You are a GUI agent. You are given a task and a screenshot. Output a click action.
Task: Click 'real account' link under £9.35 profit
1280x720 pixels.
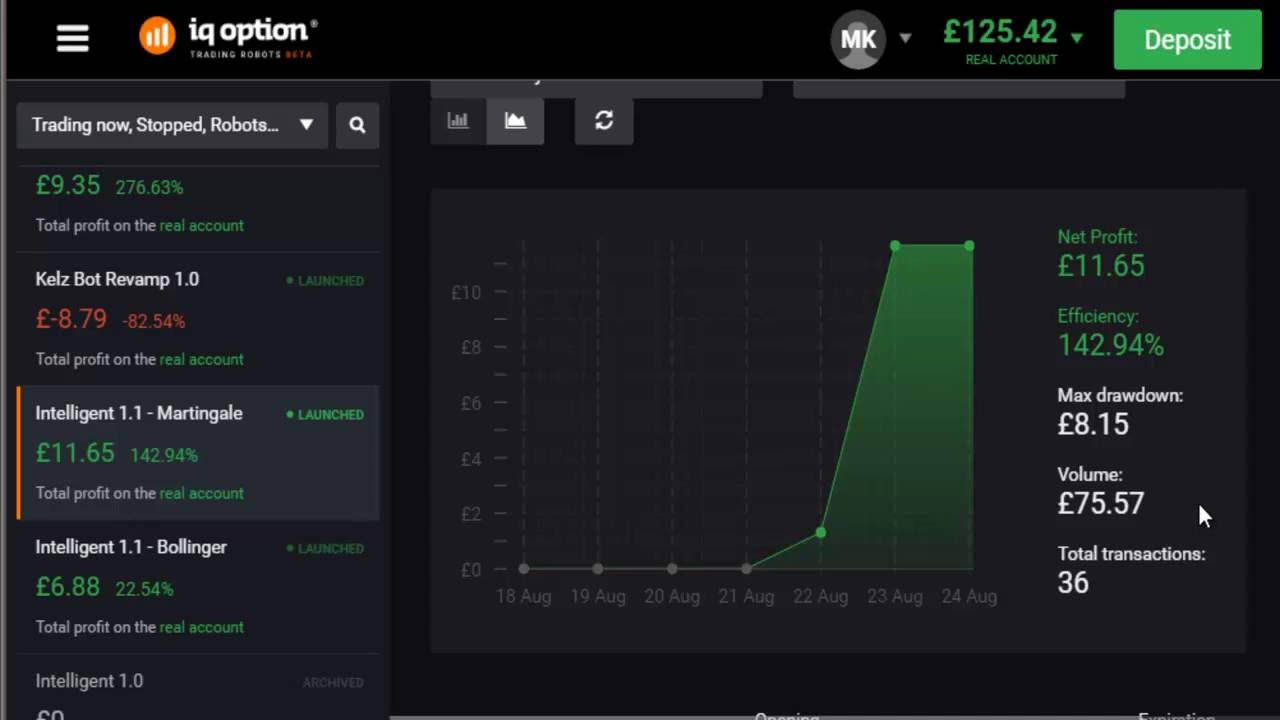point(201,225)
